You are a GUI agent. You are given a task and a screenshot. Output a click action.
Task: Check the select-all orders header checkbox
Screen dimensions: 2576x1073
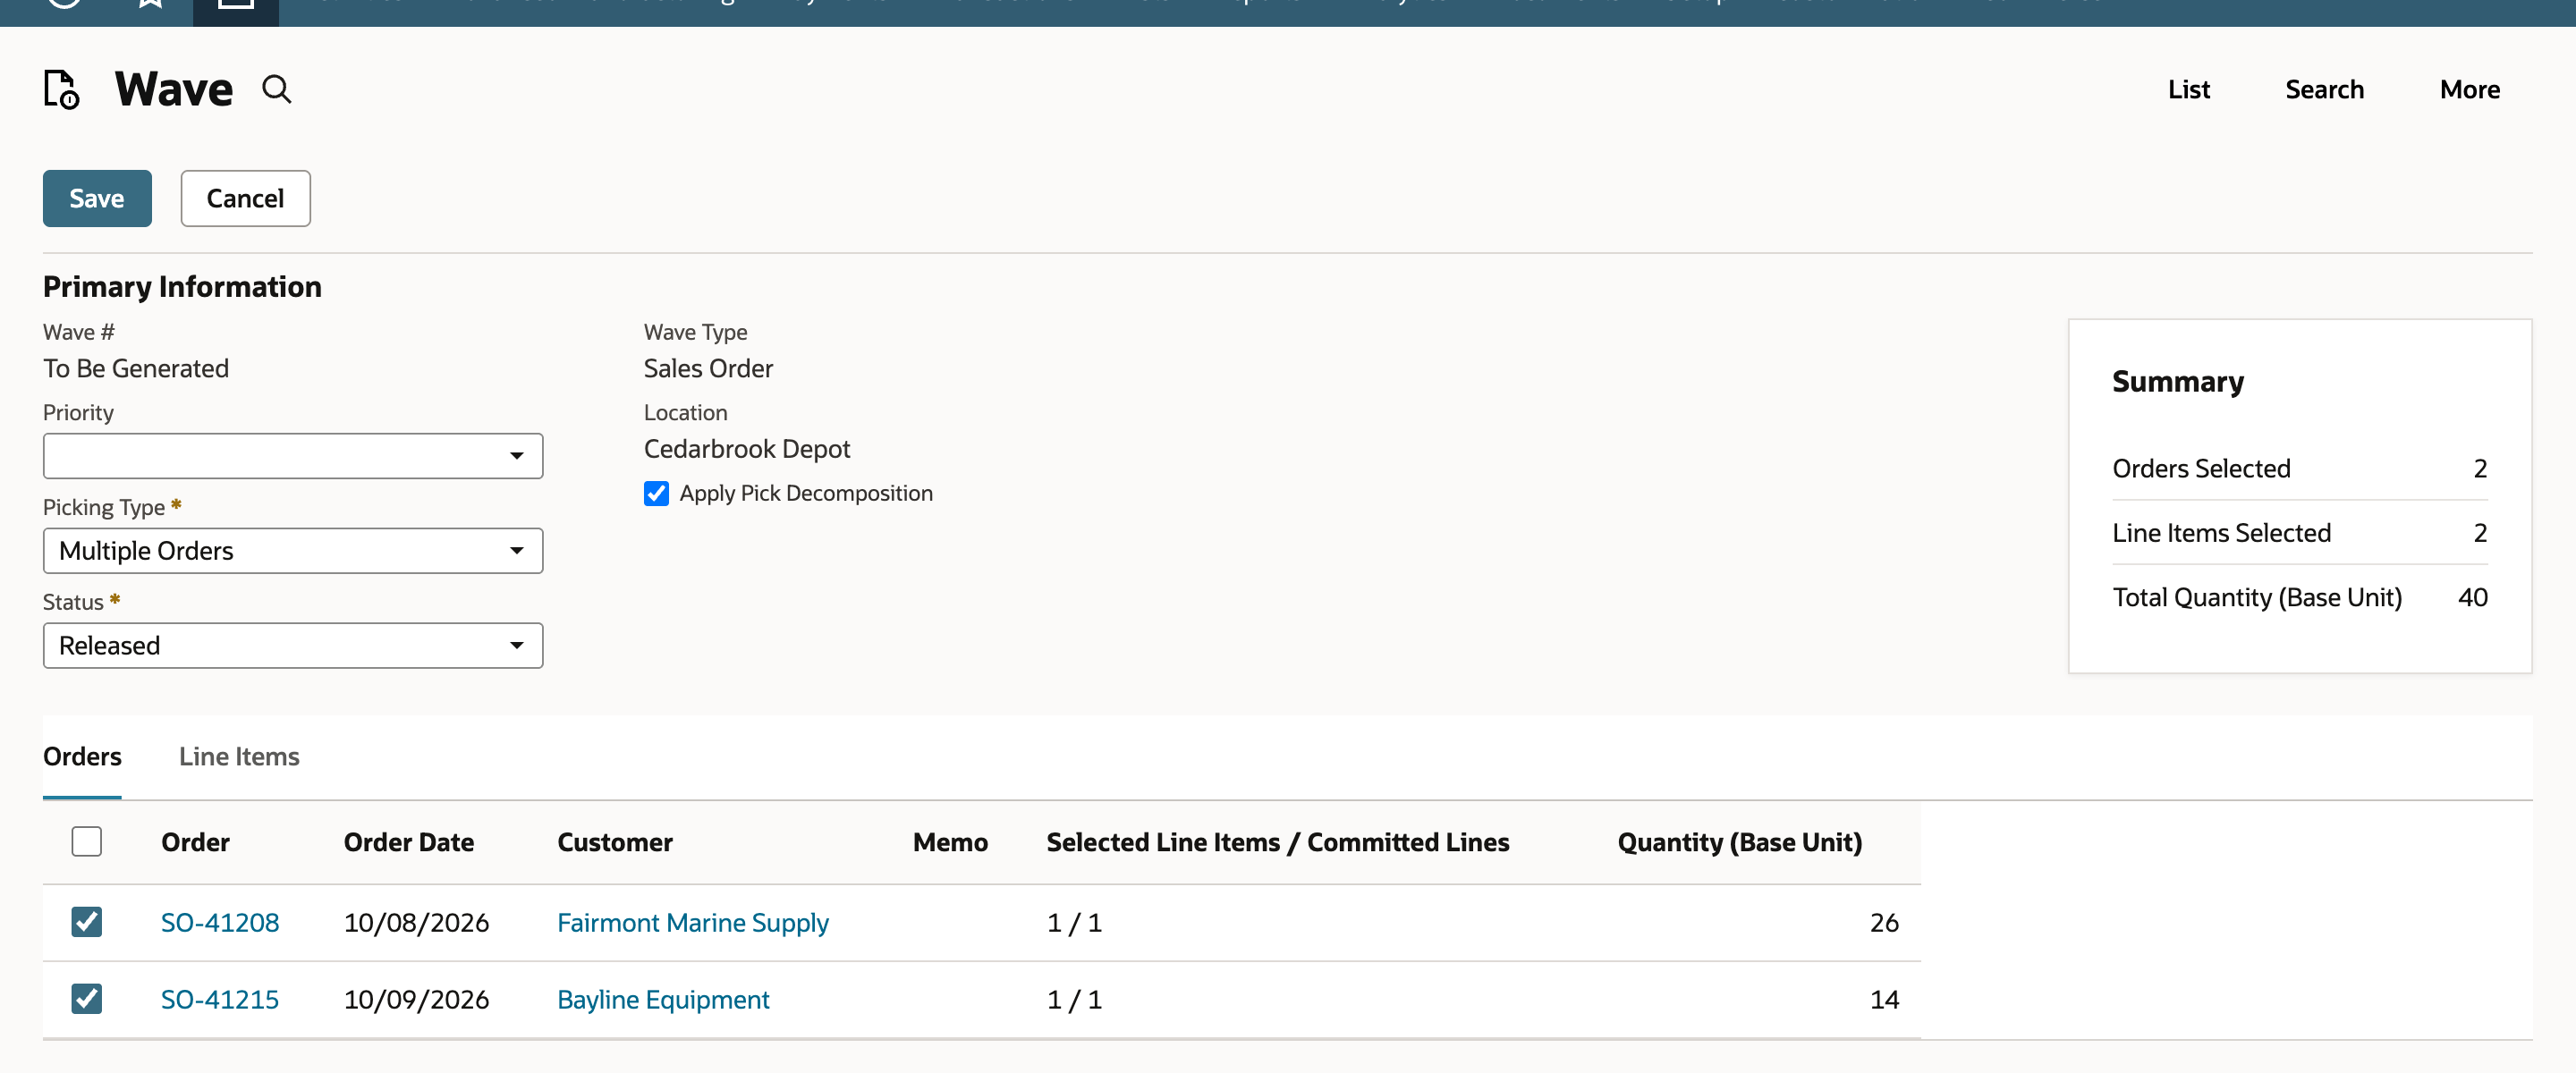point(87,841)
